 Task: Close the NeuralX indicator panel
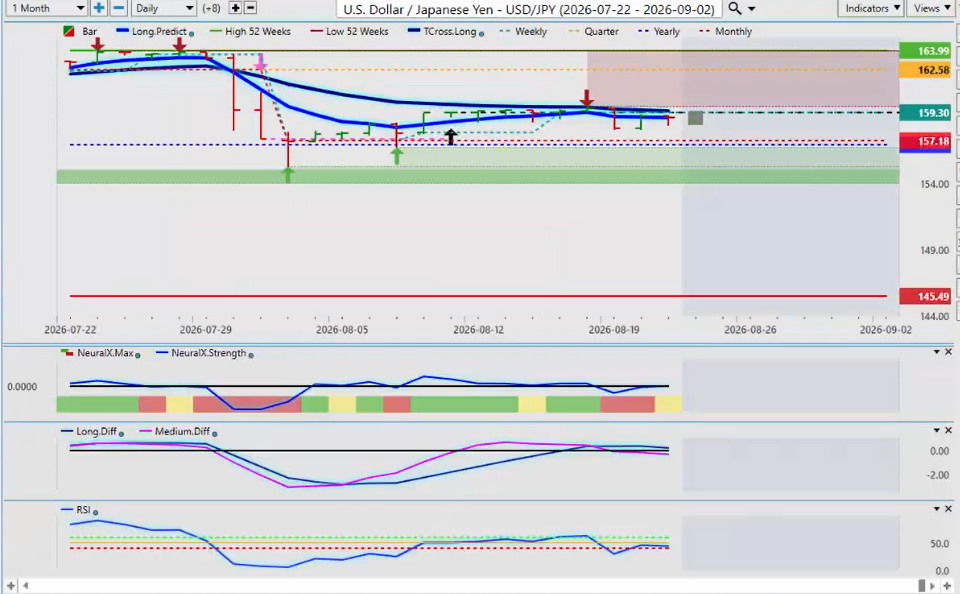(948, 352)
